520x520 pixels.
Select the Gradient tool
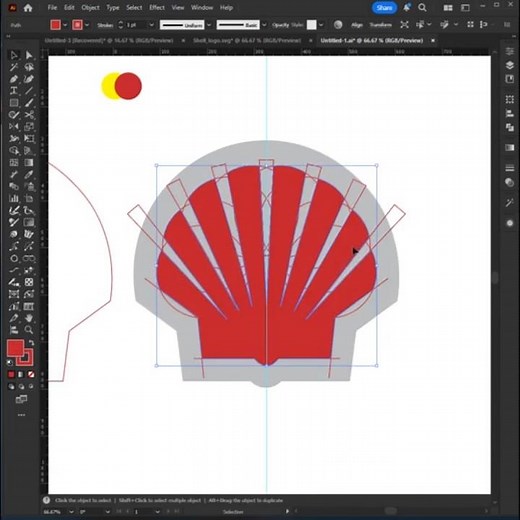pyautogui.click(x=29, y=163)
